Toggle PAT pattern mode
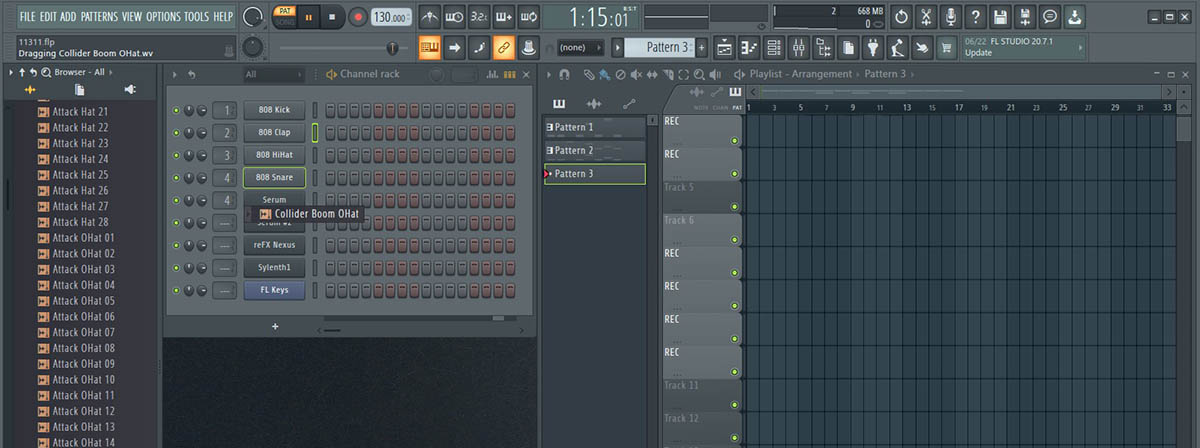Screen dimensions: 1200x448 [x=284, y=11]
